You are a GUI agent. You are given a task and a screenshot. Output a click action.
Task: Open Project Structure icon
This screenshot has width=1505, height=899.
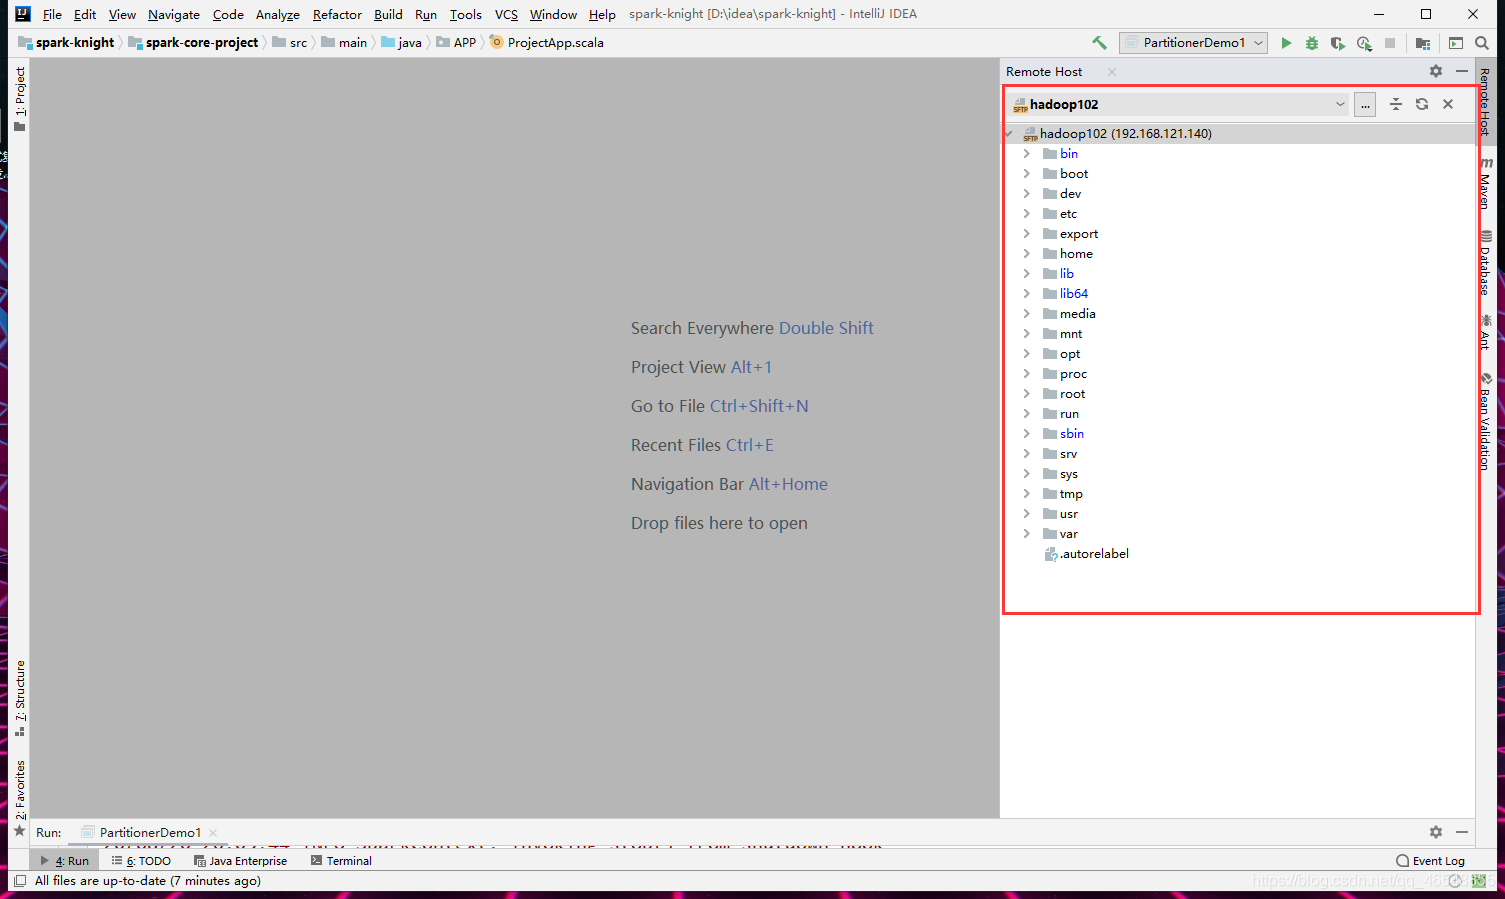point(1422,43)
